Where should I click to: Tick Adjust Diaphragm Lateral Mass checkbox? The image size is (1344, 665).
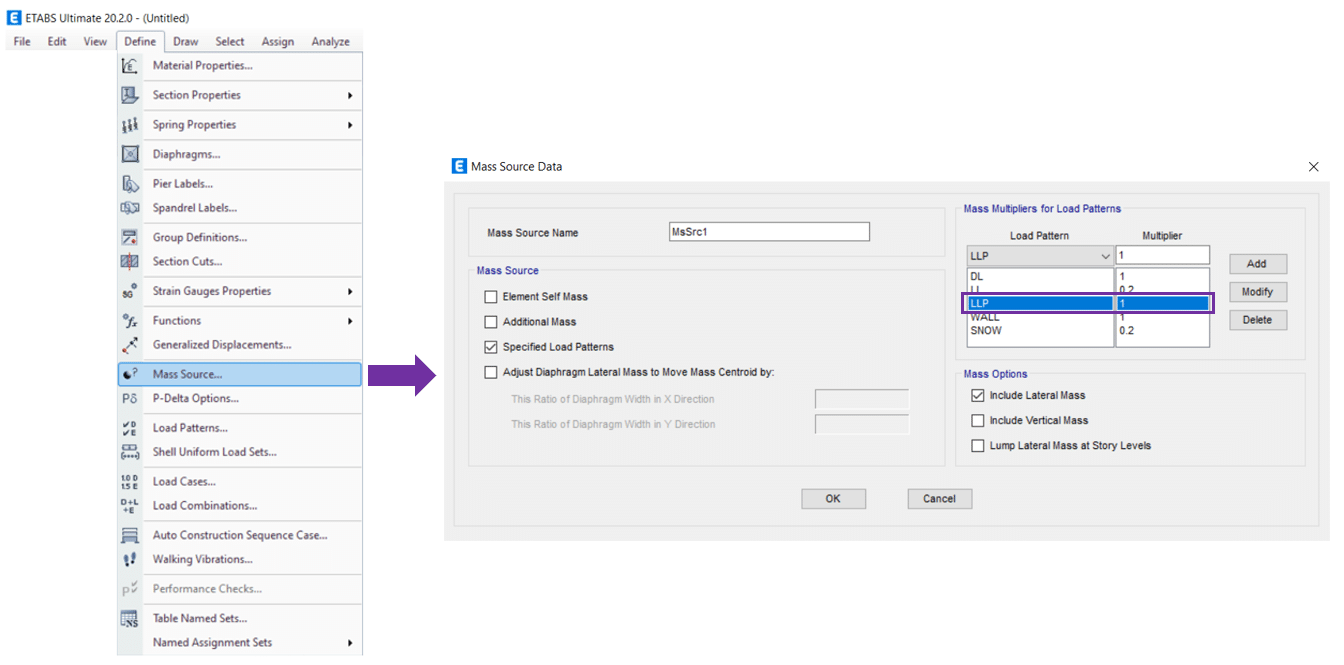tap(491, 372)
